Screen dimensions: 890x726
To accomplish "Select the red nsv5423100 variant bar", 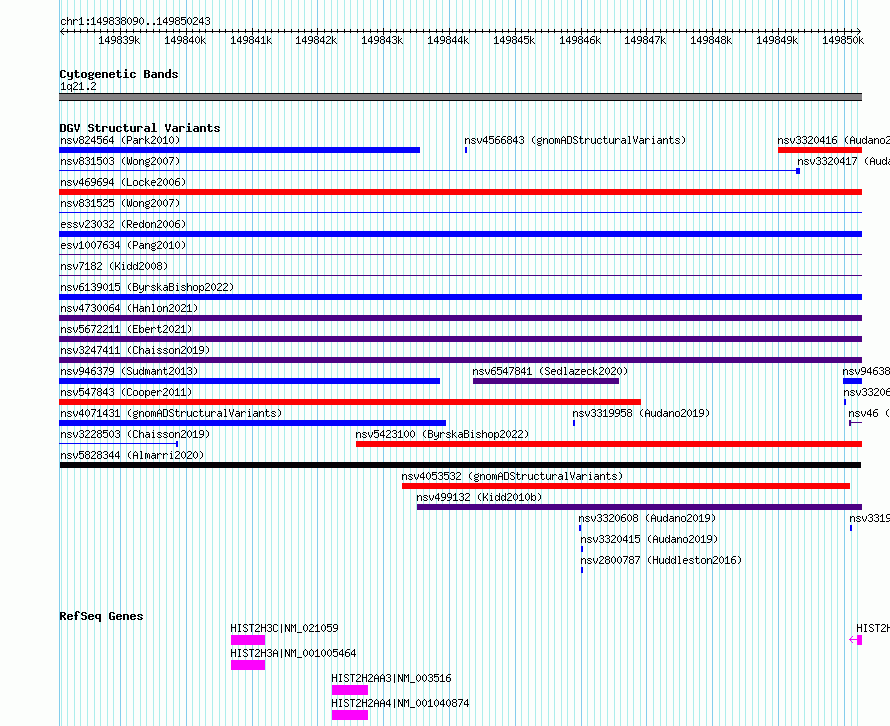I will 609,444.
